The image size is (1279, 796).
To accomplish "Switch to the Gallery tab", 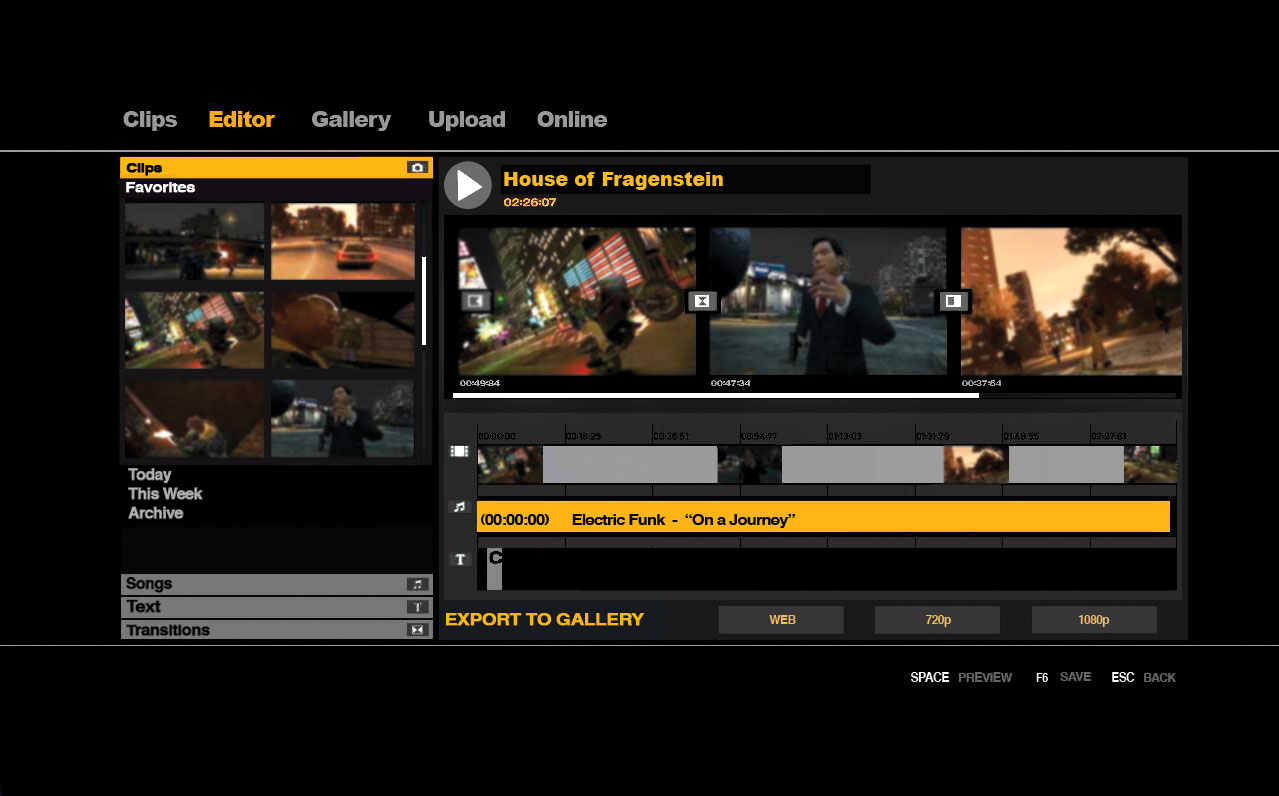I will coord(351,120).
